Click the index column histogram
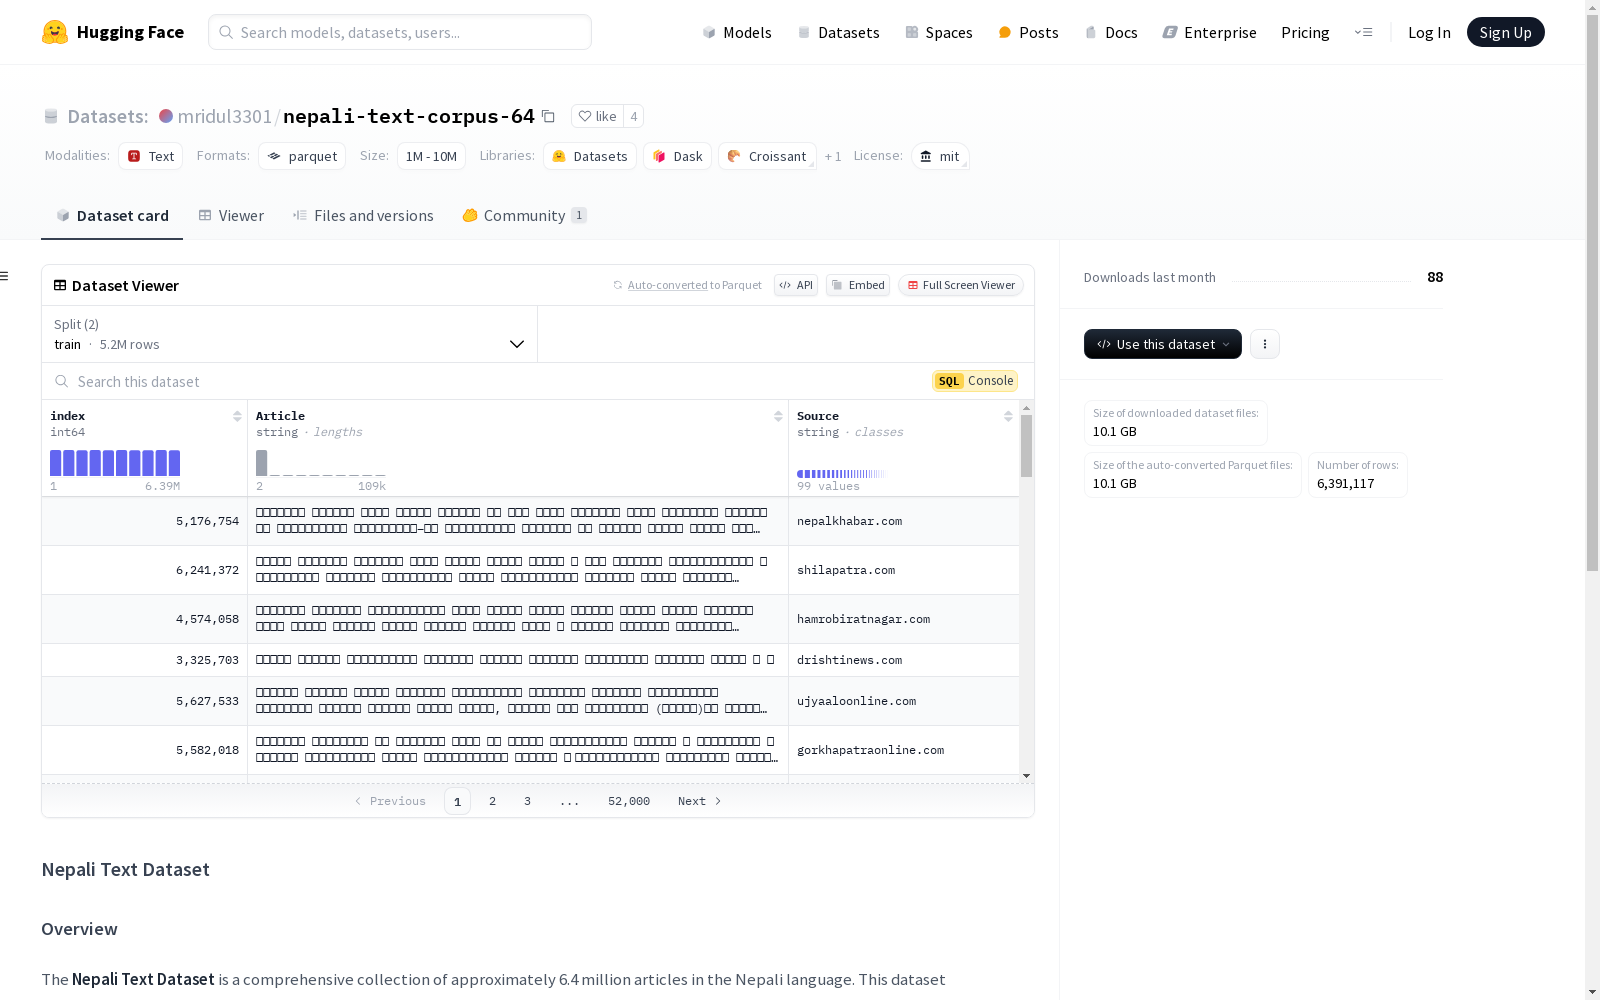The image size is (1600, 1000). pyautogui.click(x=115, y=463)
